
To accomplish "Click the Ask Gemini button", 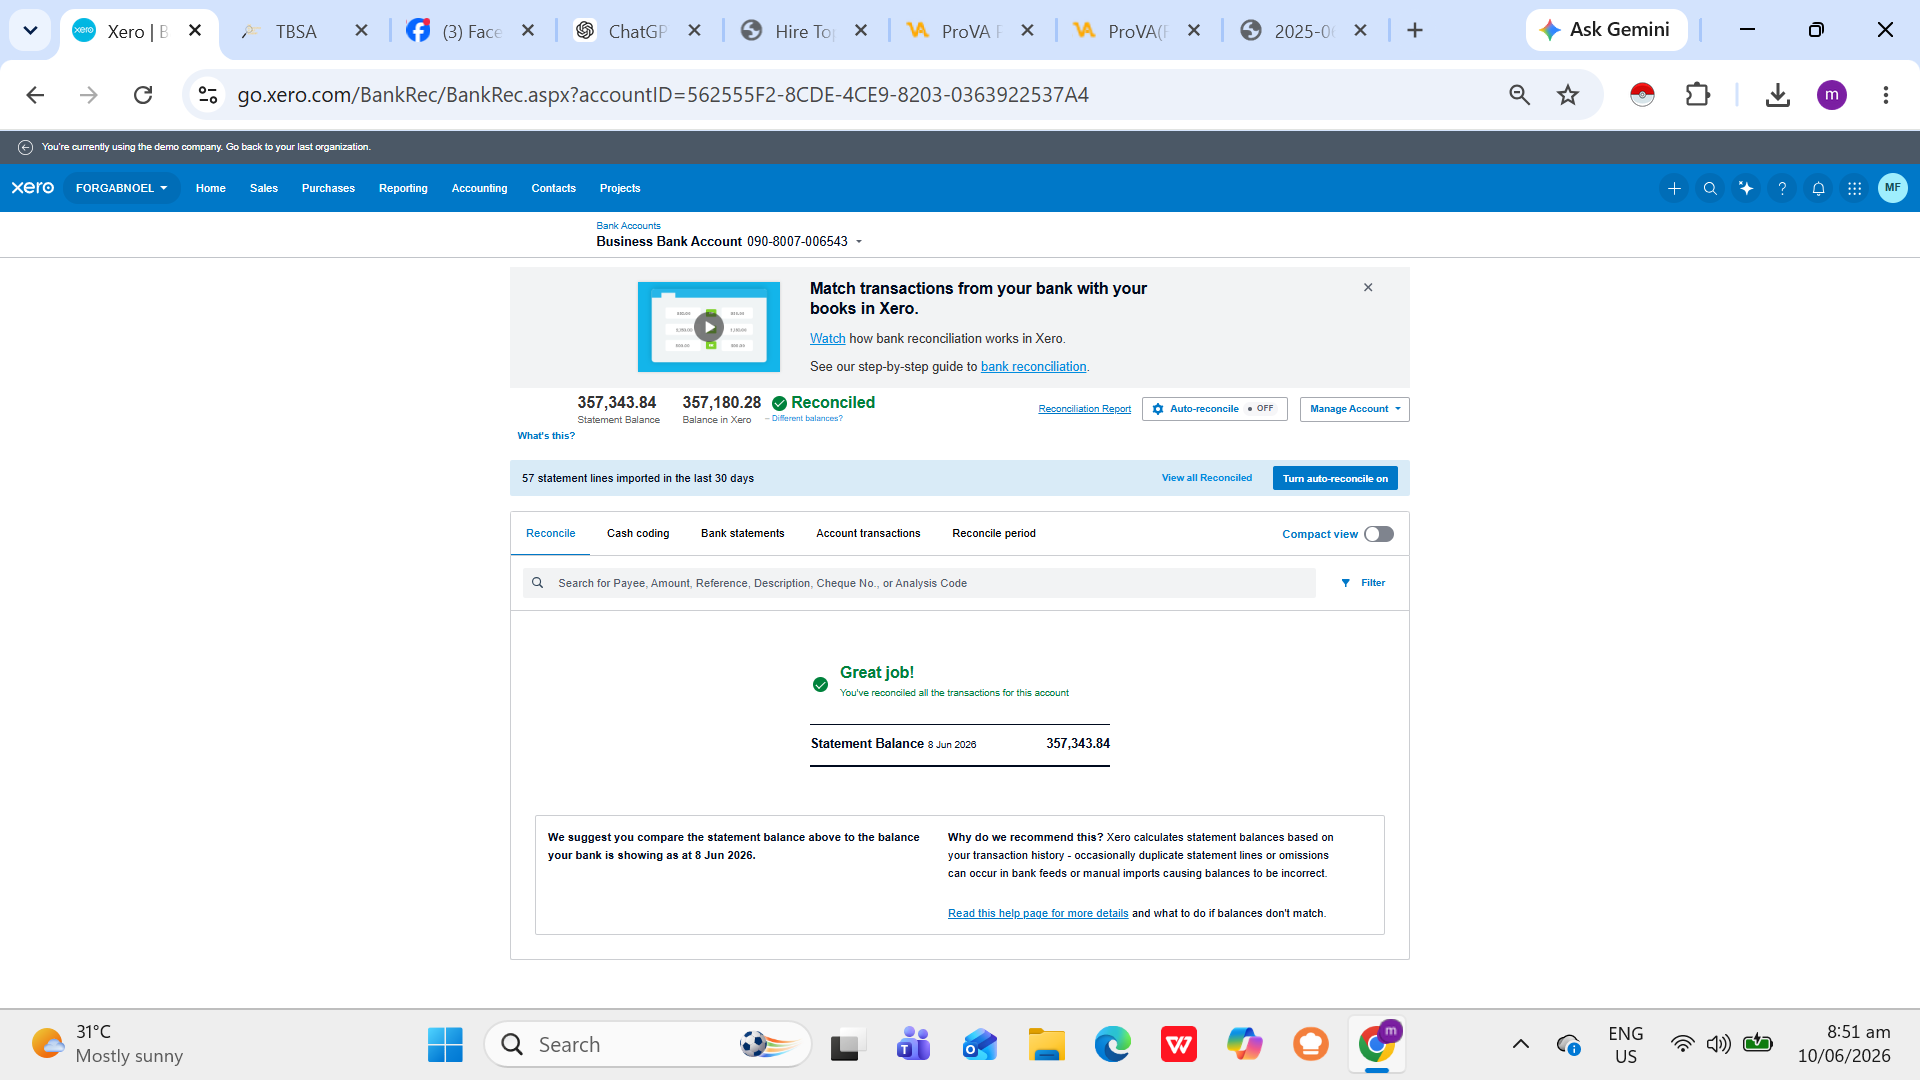I will point(1606,30).
